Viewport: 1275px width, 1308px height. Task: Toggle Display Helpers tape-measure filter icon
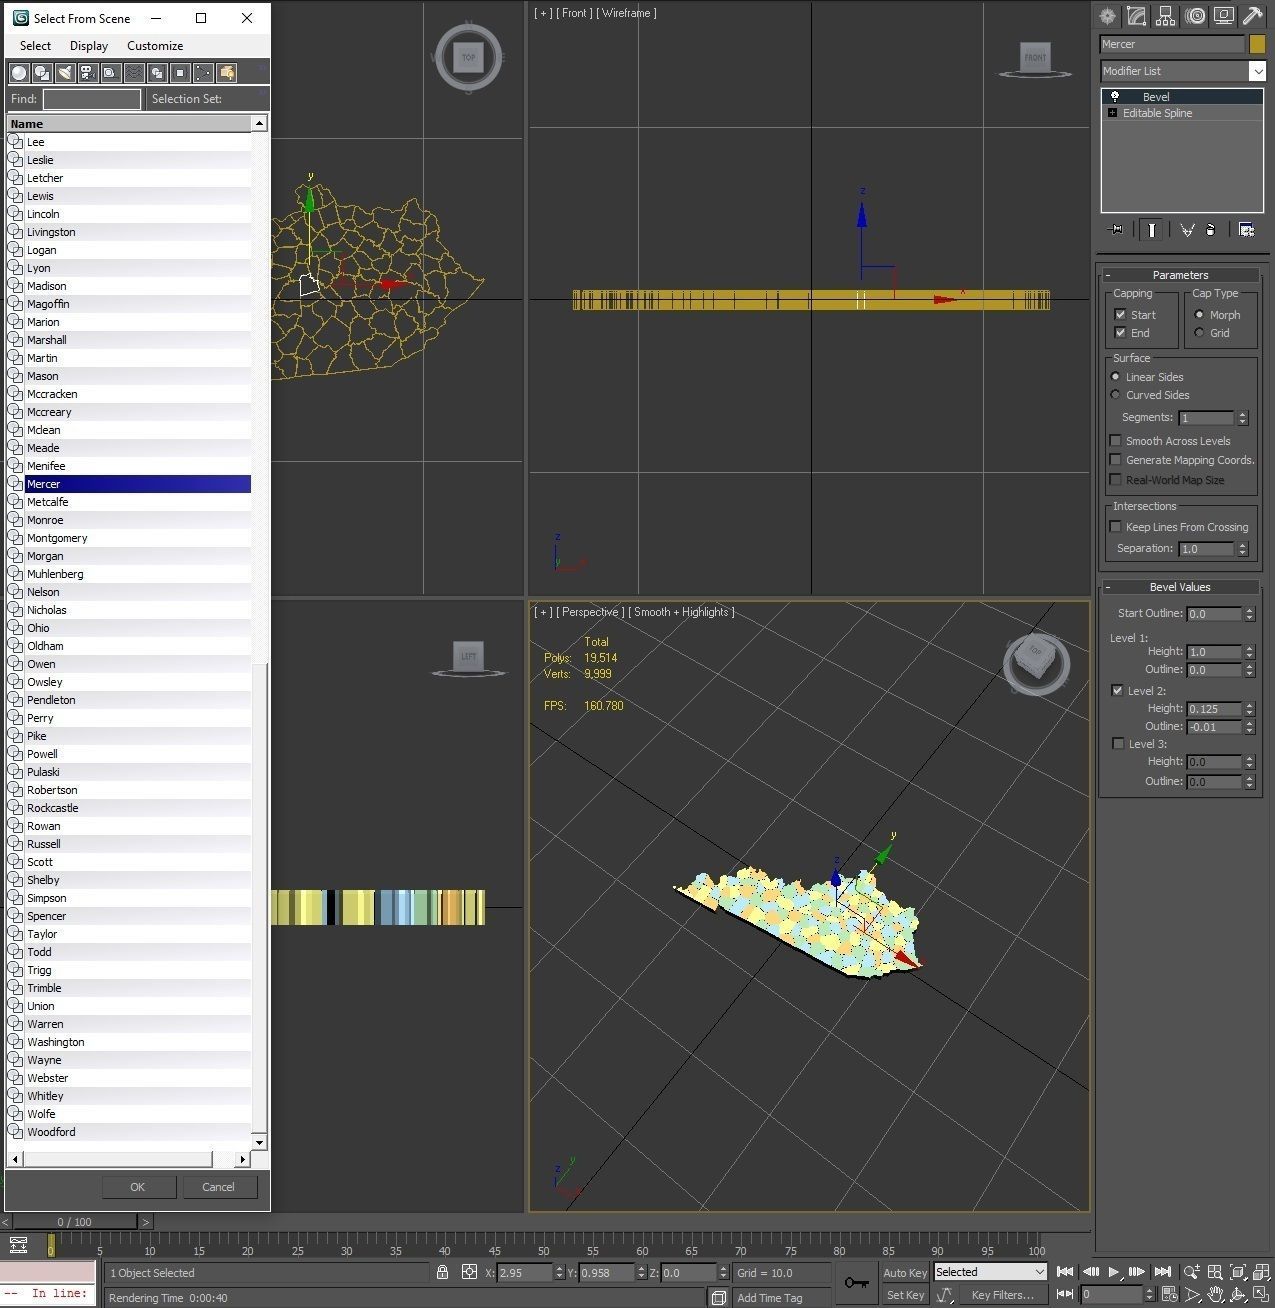111,73
